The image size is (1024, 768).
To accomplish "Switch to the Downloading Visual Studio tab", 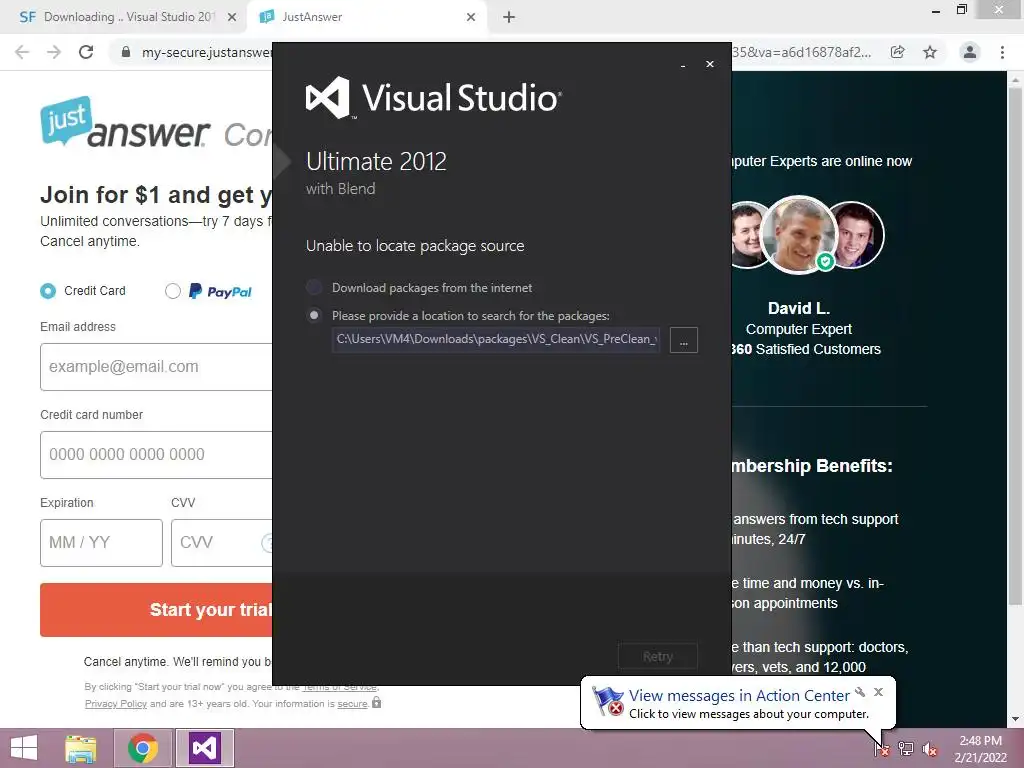I will coord(127,17).
